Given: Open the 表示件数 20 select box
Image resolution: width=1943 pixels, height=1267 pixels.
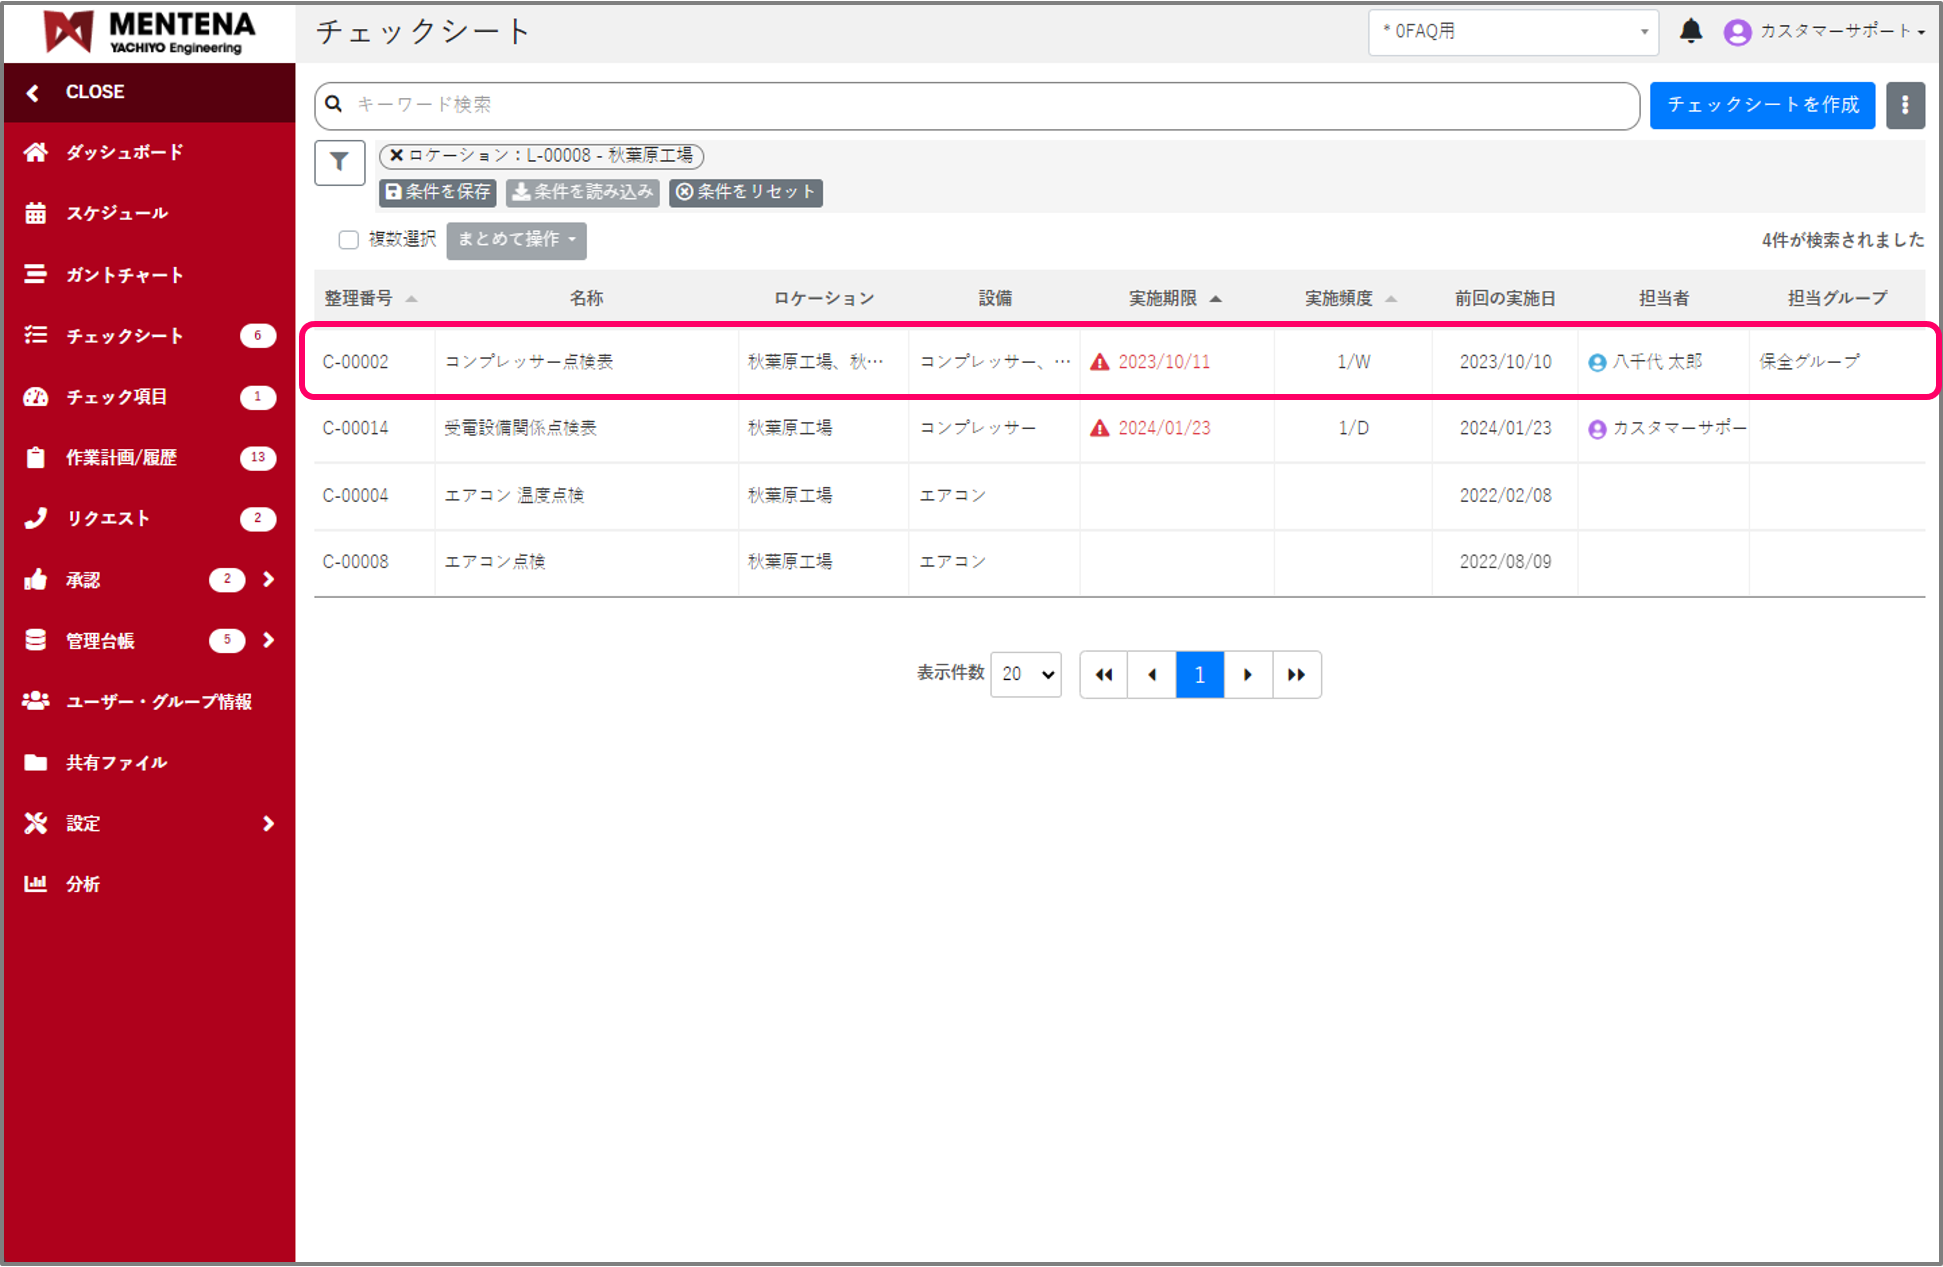Looking at the screenshot, I should (x=1026, y=675).
